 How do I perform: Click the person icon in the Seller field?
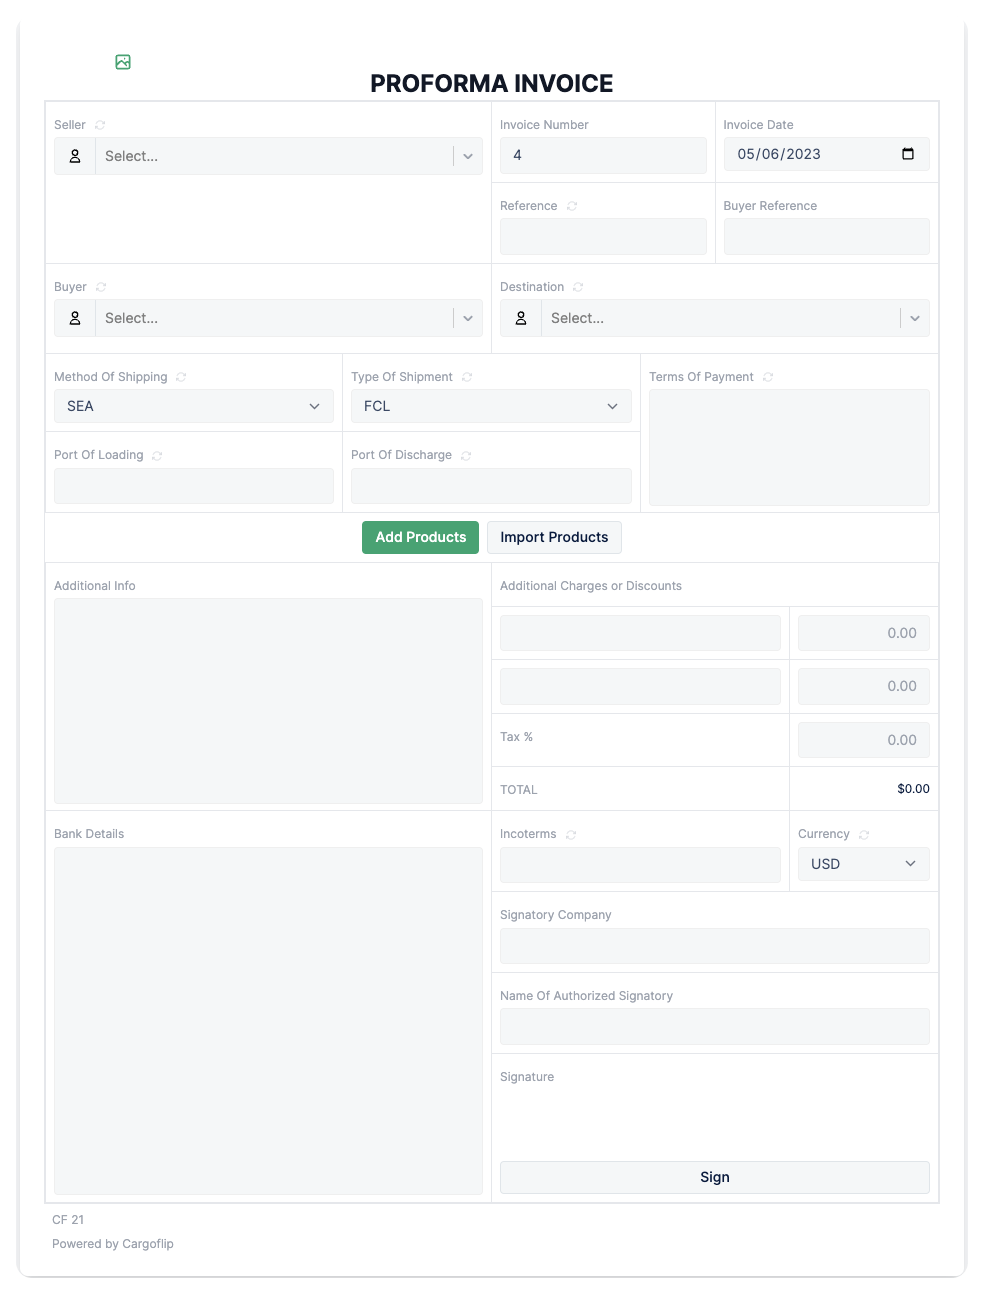(x=74, y=156)
